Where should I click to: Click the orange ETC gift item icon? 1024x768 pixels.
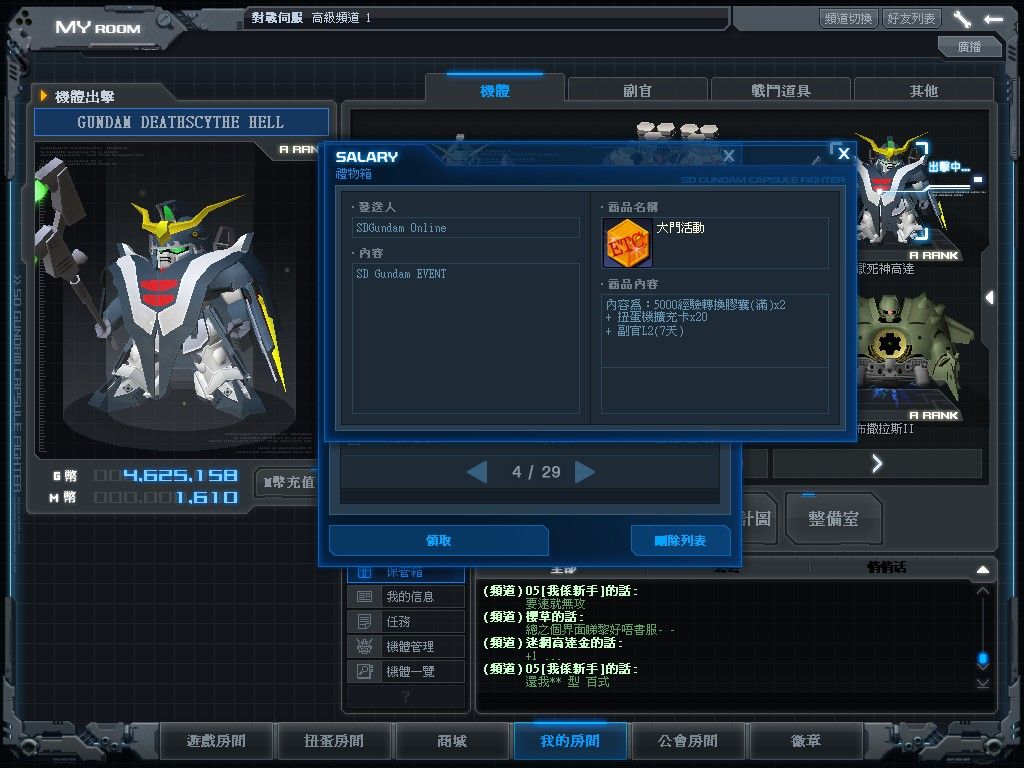[x=627, y=243]
